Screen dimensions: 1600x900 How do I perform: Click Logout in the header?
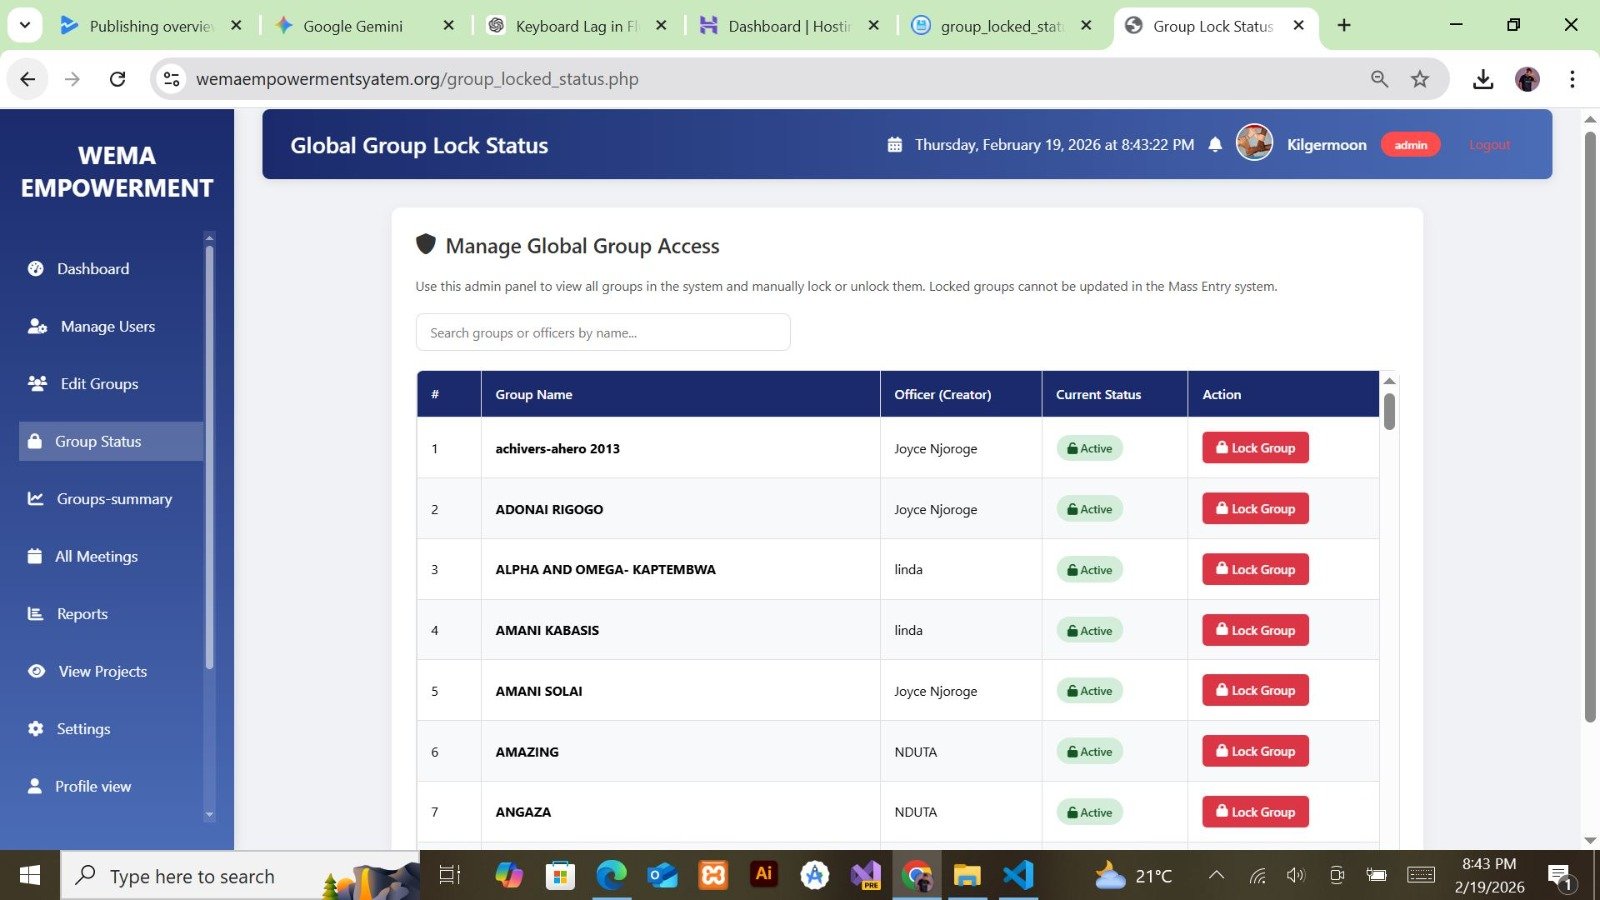1489,144
